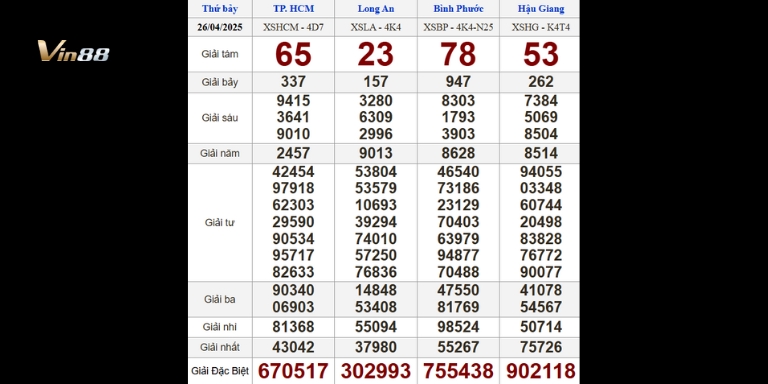Click Hậu Giang first prize 75726
768x384 pixels.
[541, 347]
